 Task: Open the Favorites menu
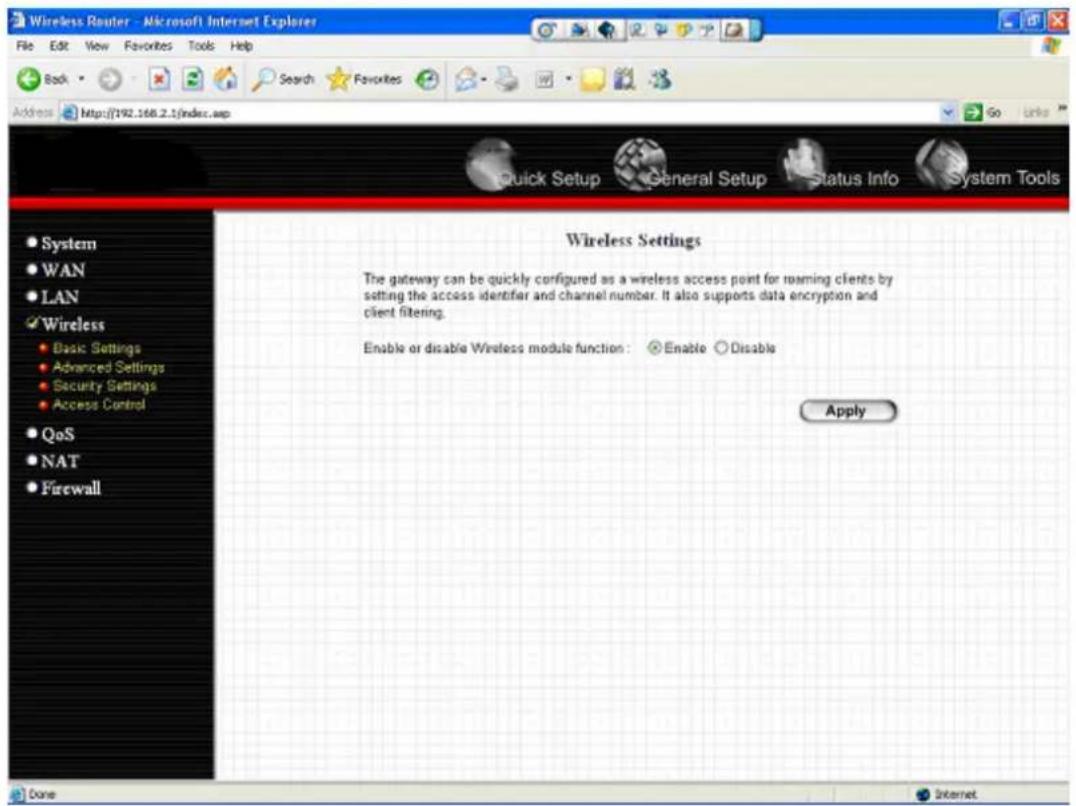tap(148, 46)
